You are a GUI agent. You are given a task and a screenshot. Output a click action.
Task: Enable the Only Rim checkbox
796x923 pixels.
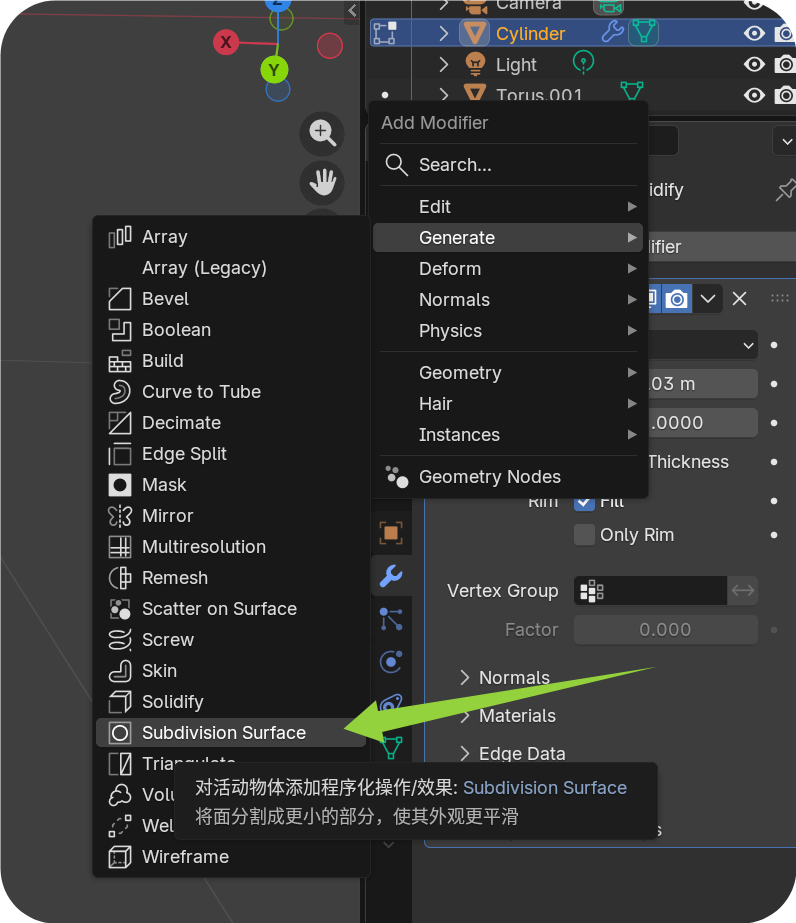[584, 535]
